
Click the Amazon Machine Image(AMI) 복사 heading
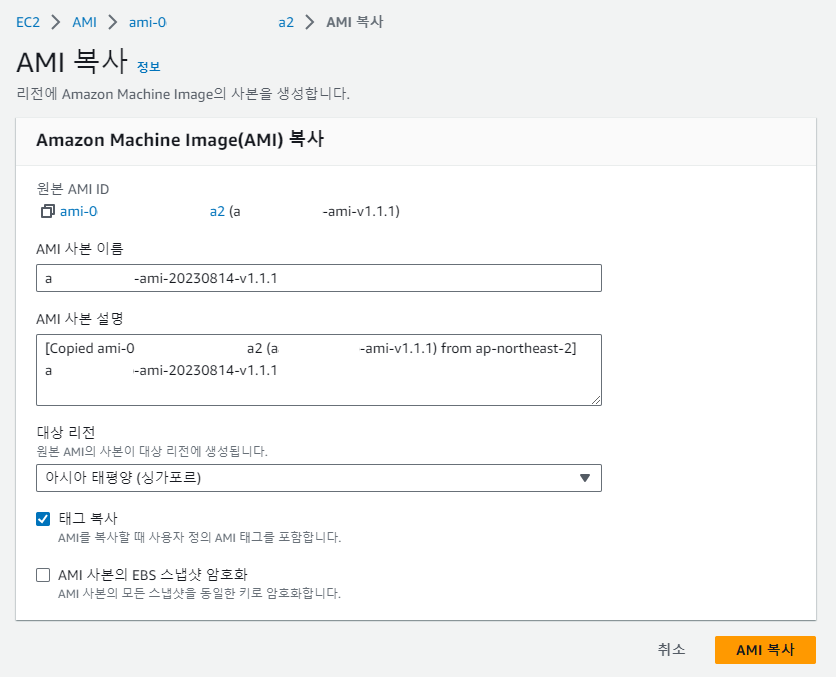pyautogui.click(x=180, y=140)
